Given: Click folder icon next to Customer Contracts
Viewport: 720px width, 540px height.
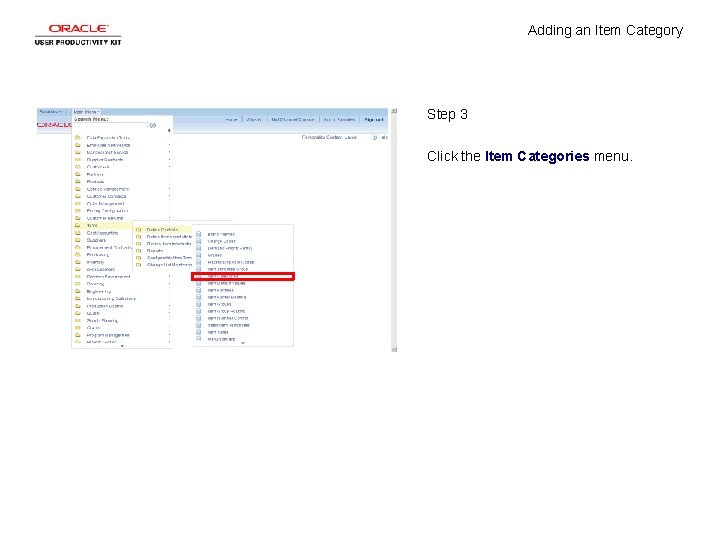Looking at the screenshot, I should (x=78, y=196).
